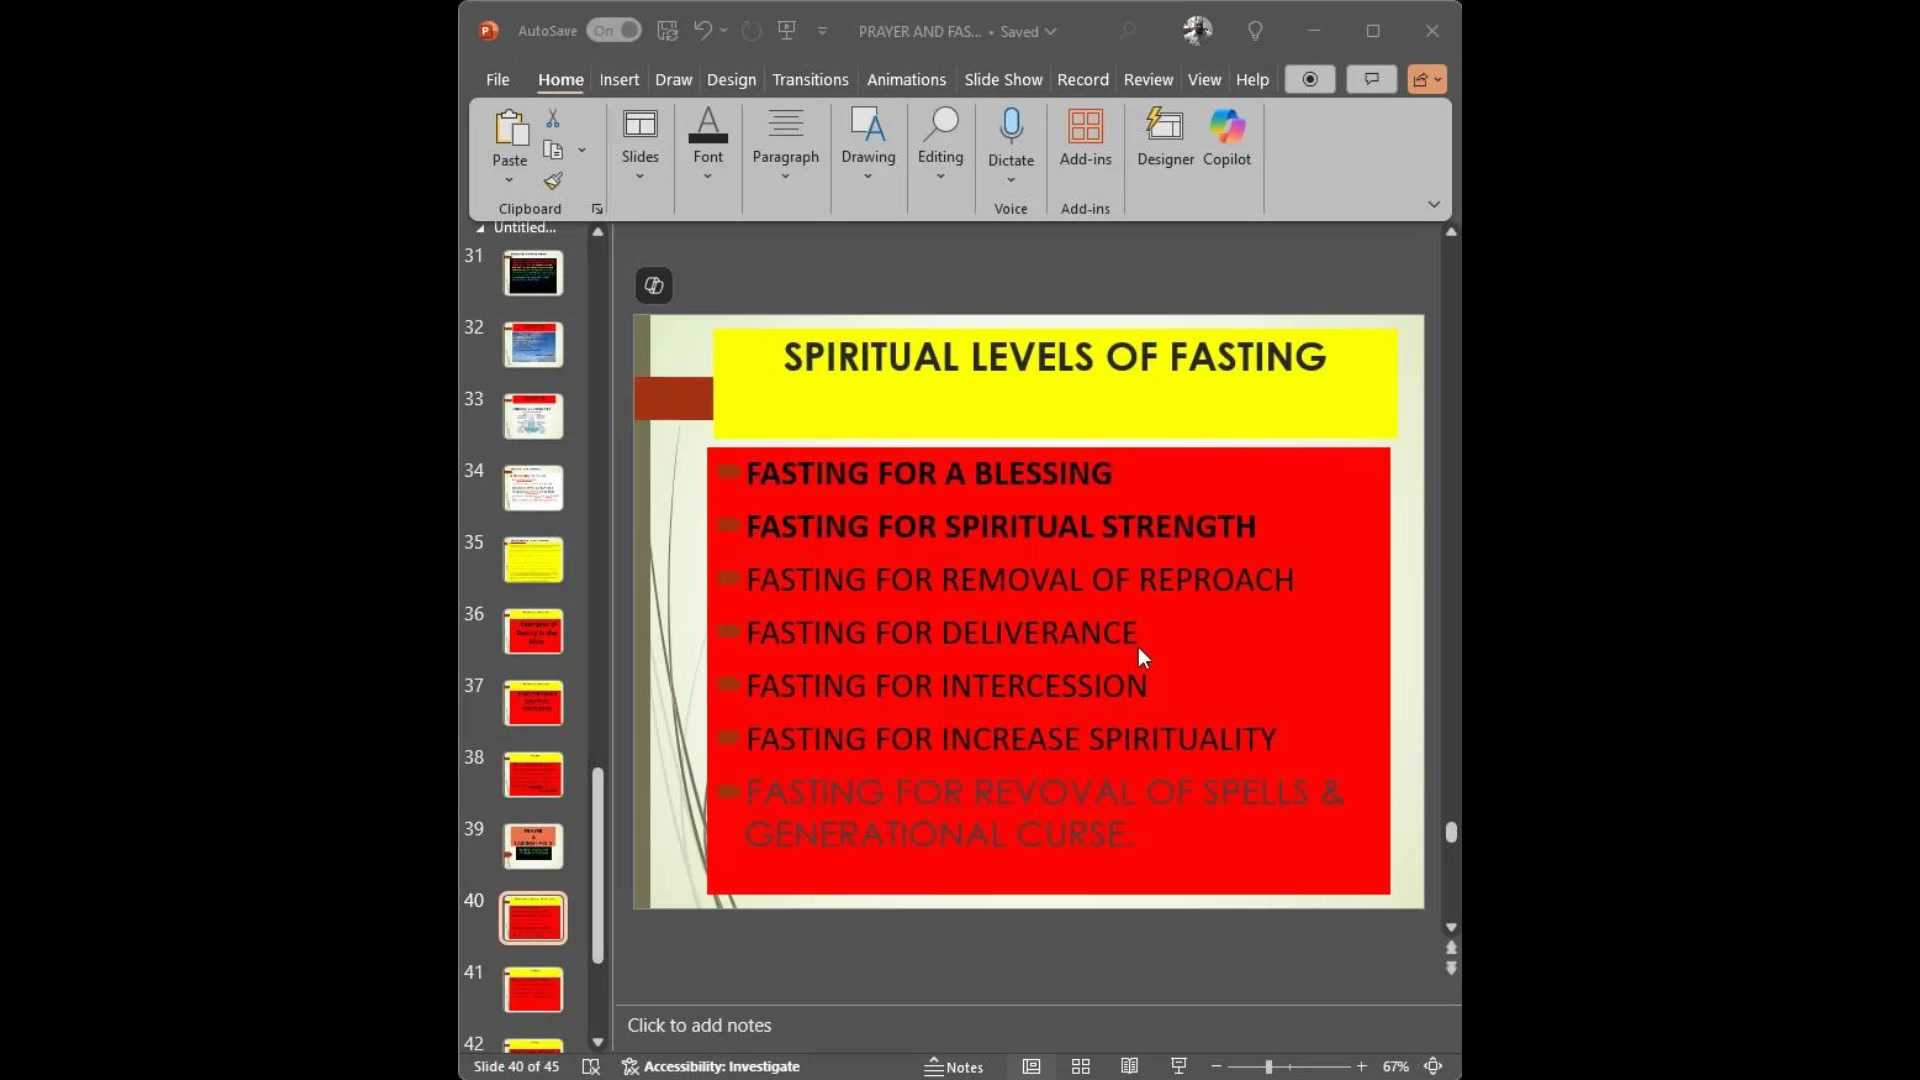This screenshot has width=1920, height=1080.
Task: Click the Format Painter brush icon
Action: pyautogui.click(x=553, y=181)
